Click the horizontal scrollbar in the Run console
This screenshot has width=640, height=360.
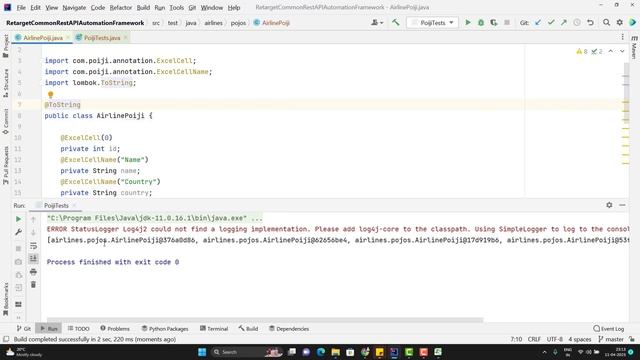265,320
